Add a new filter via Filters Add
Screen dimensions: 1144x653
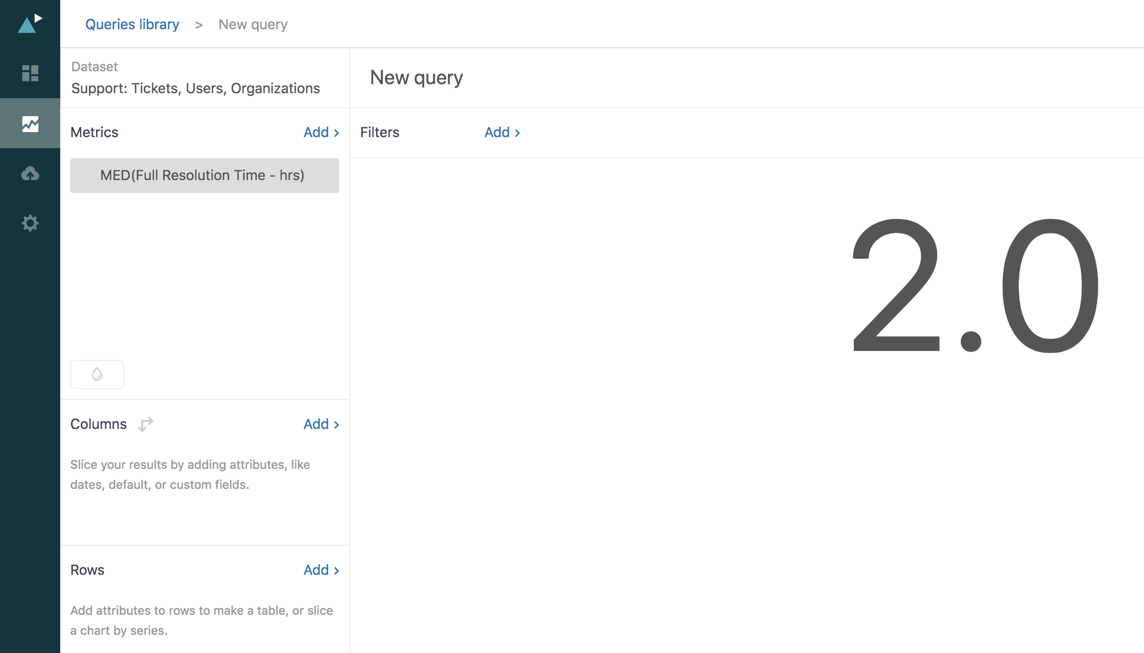click(501, 132)
